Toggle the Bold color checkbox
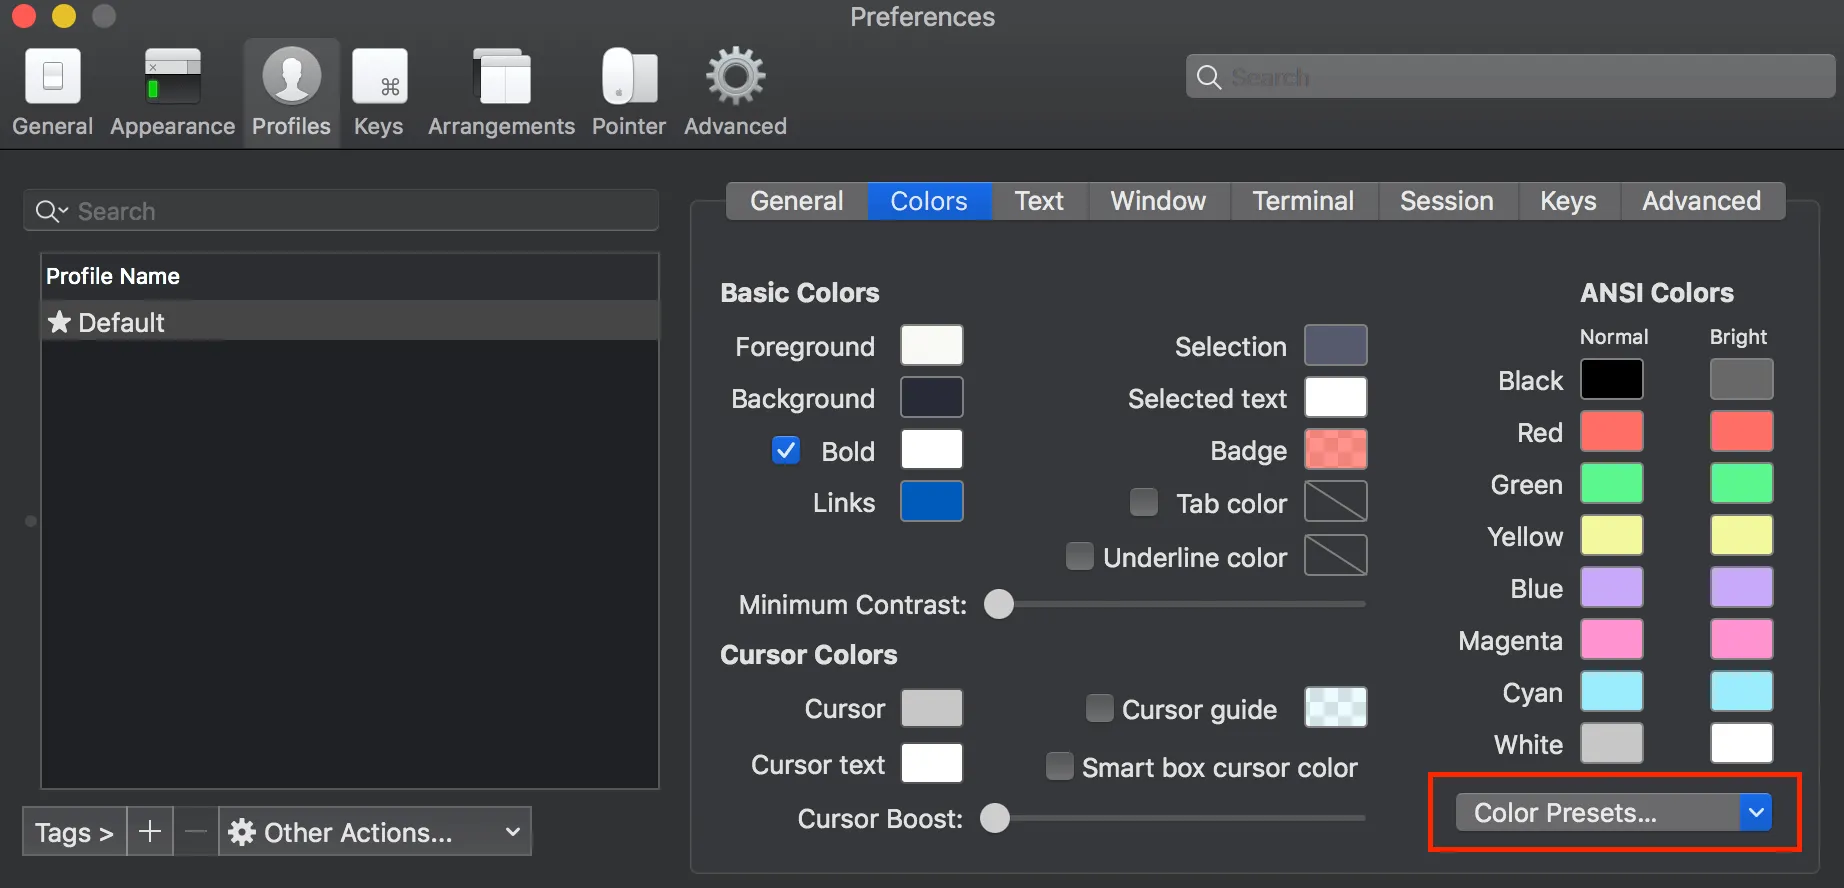1844x888 pixels. tap(786, 450)
